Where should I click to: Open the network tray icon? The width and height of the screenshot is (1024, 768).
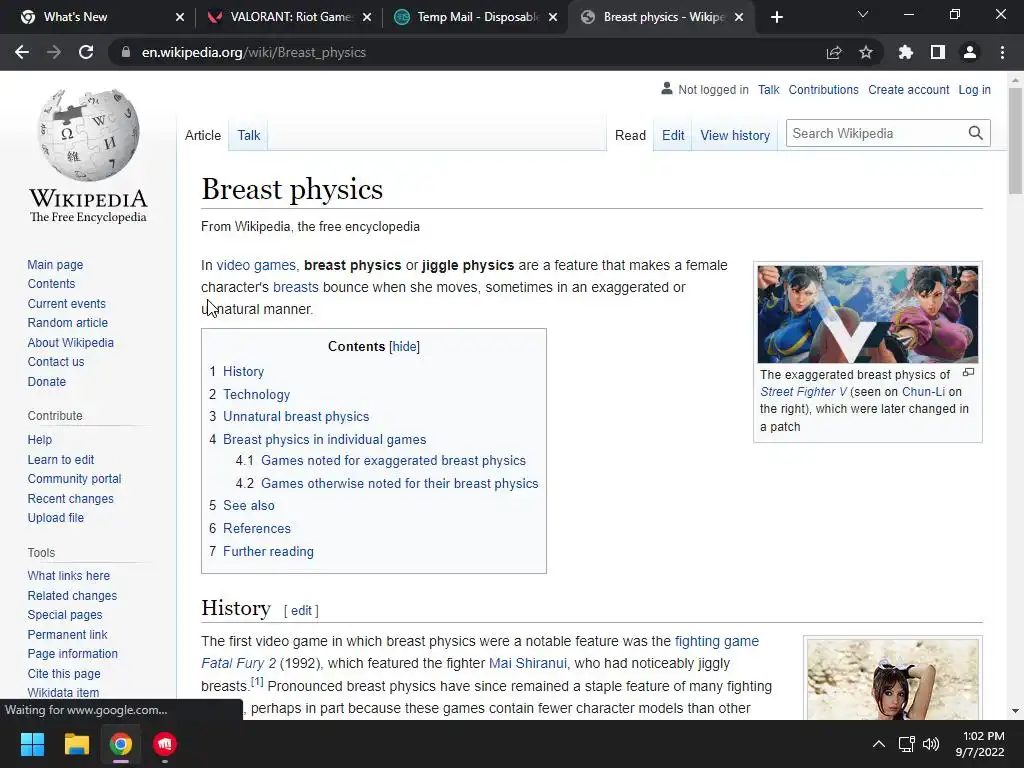coord(906,744)
